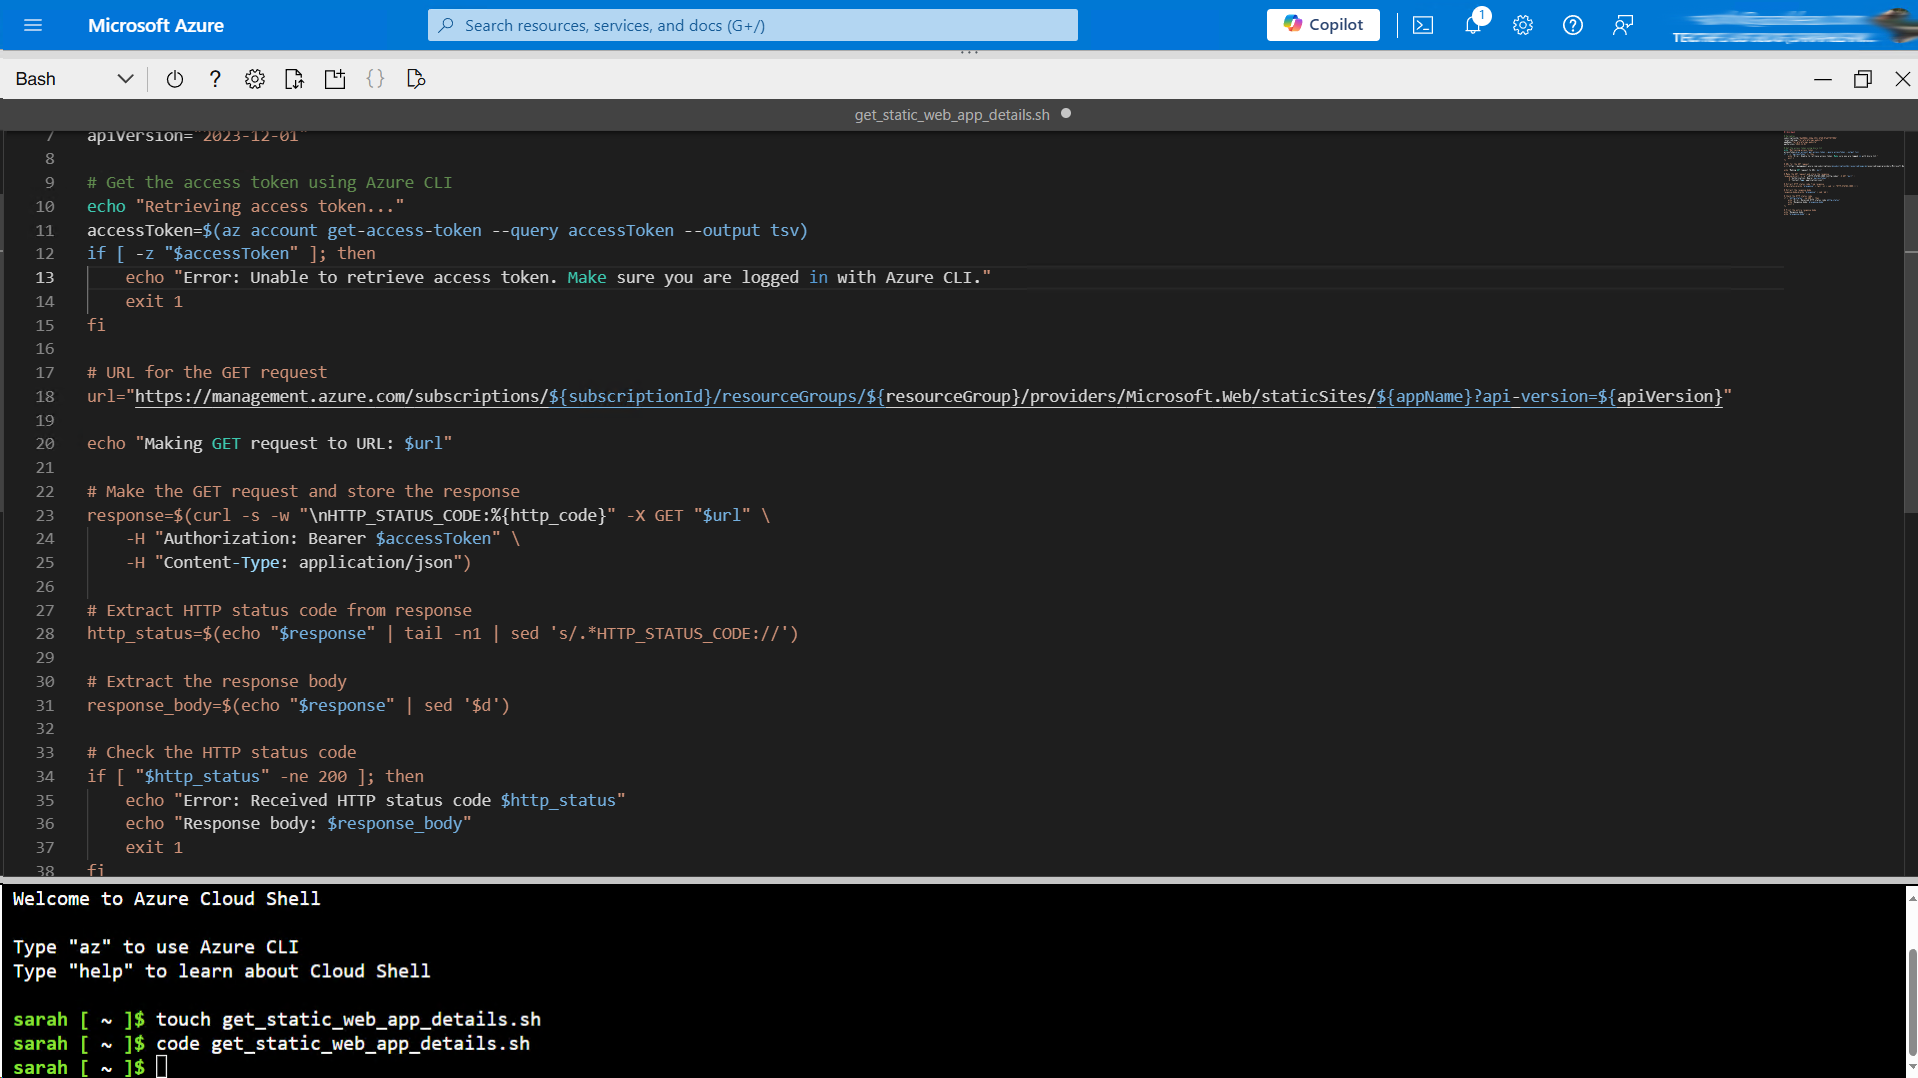Upload or download files via the file transfer icon
This screenshot has height=1078, width=1918.
pyautogui.click(x=294, y=79)
